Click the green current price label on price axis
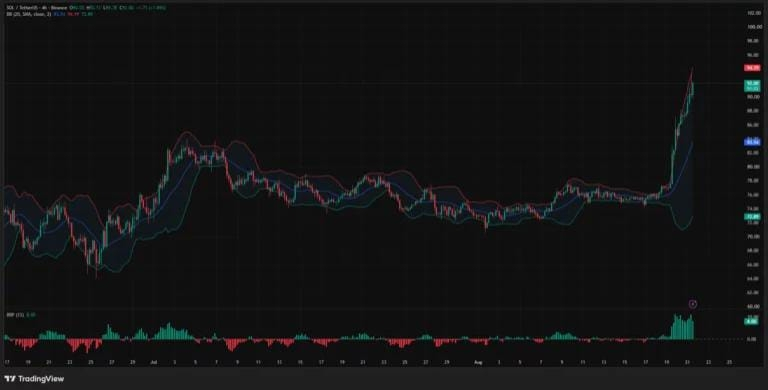Screen dimensions: 768x390 752,86
